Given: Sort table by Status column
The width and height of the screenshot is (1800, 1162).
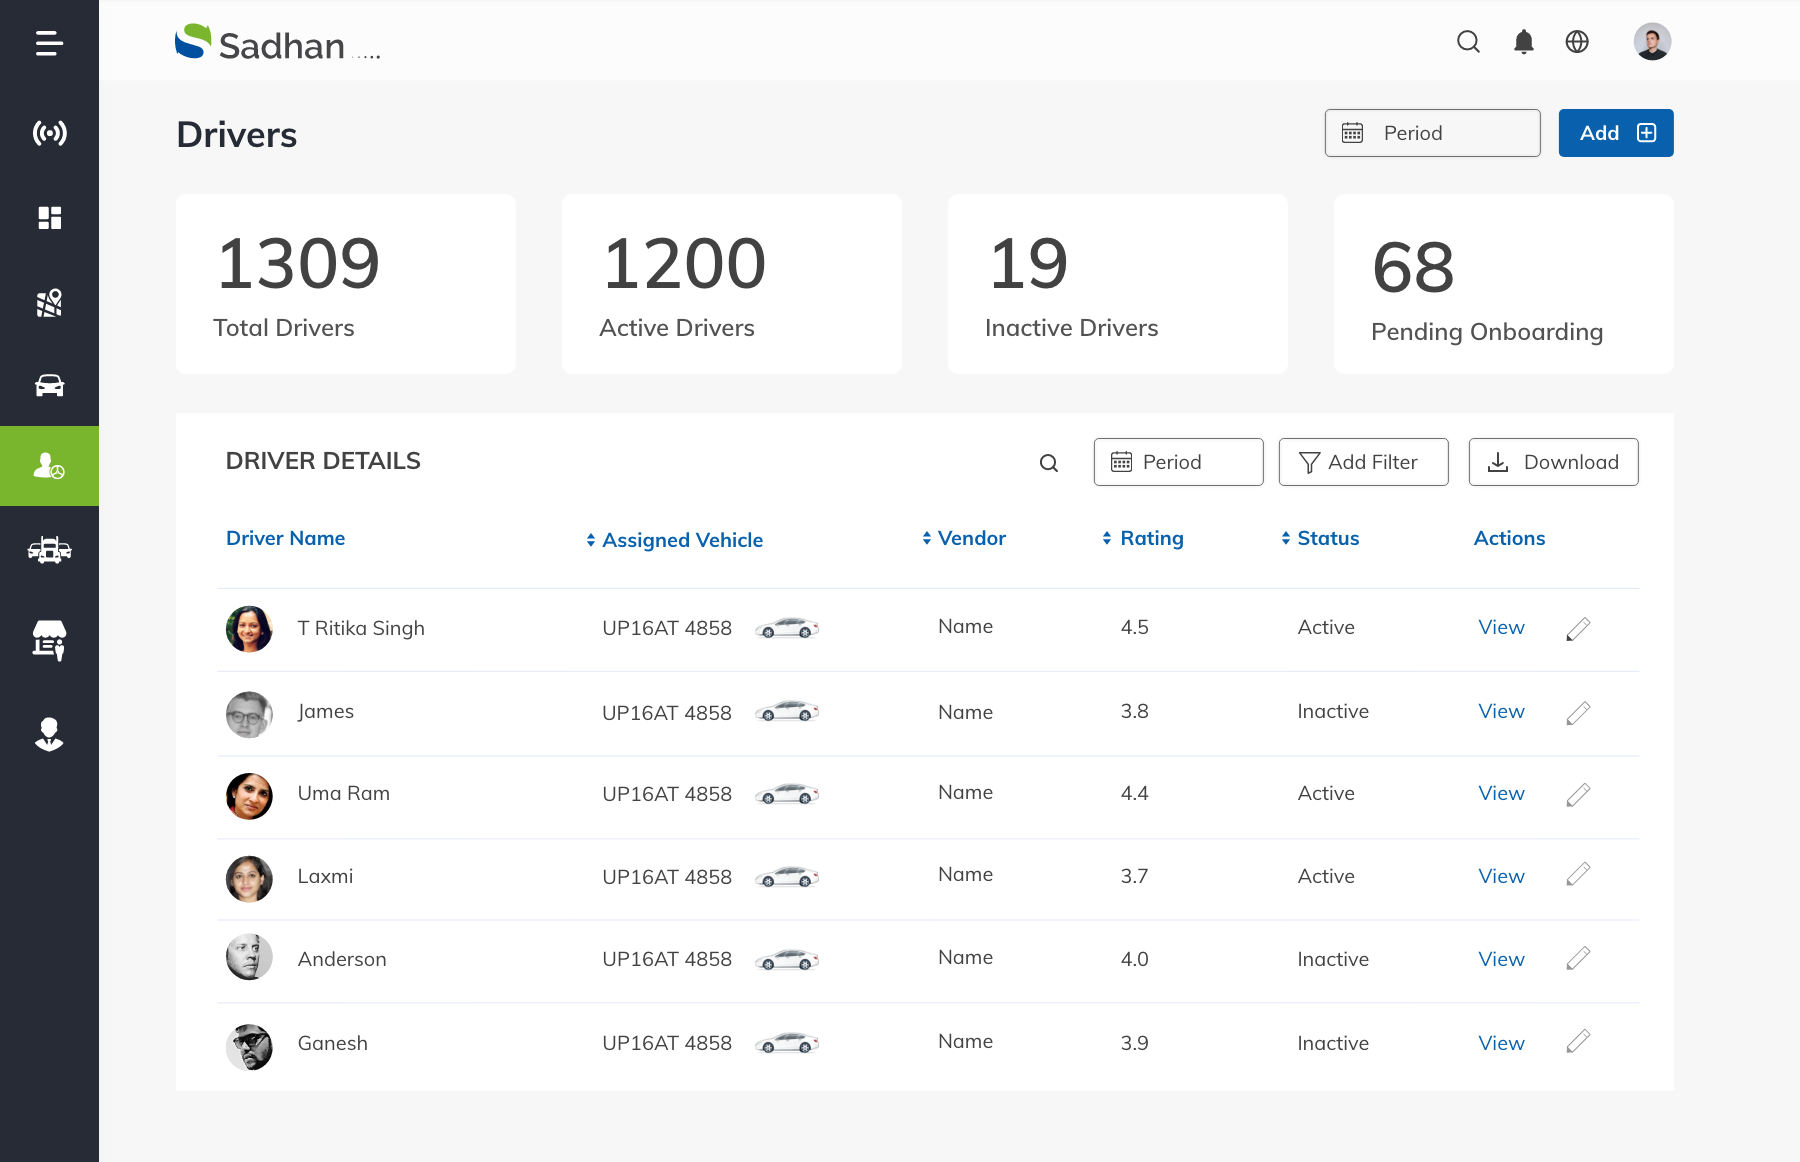Looking at the screenshot, I should pos(1320,538).
